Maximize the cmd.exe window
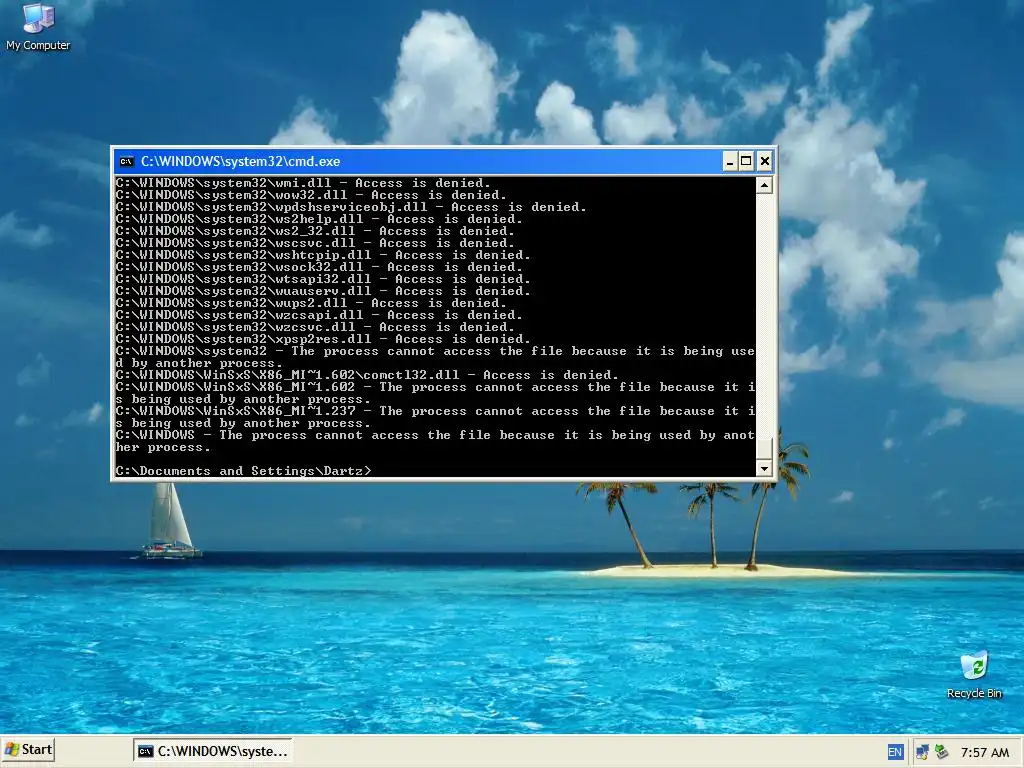1024x768 pixels. 746,161
